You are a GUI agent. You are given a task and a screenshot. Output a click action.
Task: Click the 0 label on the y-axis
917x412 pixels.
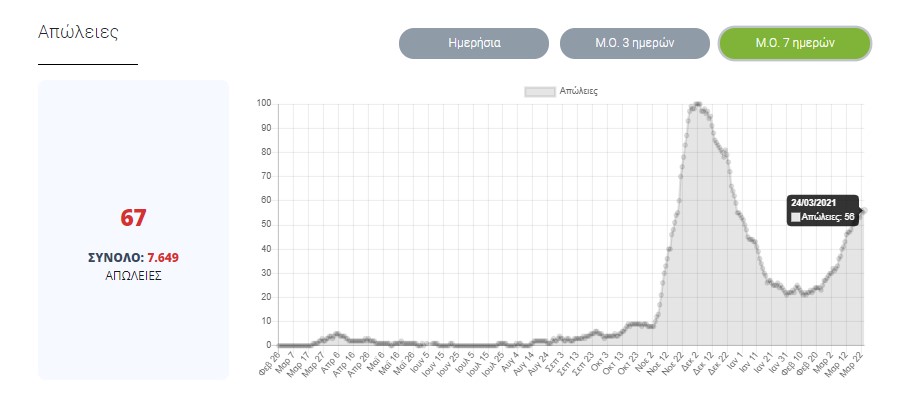[x=269, y=345]
